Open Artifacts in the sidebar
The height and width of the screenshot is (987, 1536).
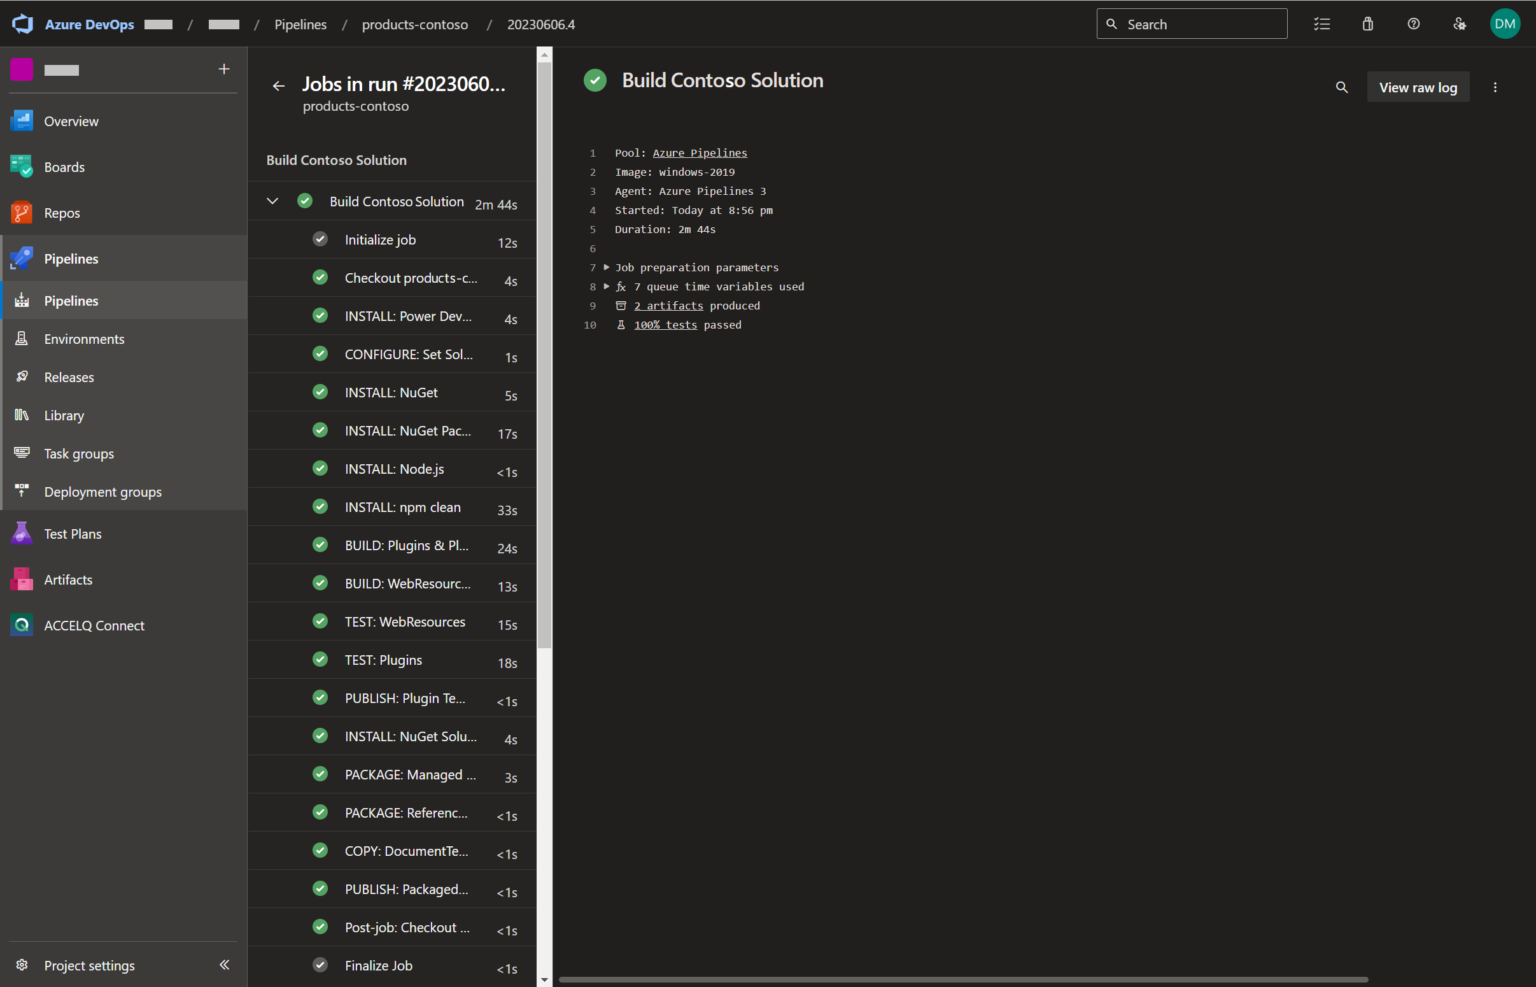point(124,580)
